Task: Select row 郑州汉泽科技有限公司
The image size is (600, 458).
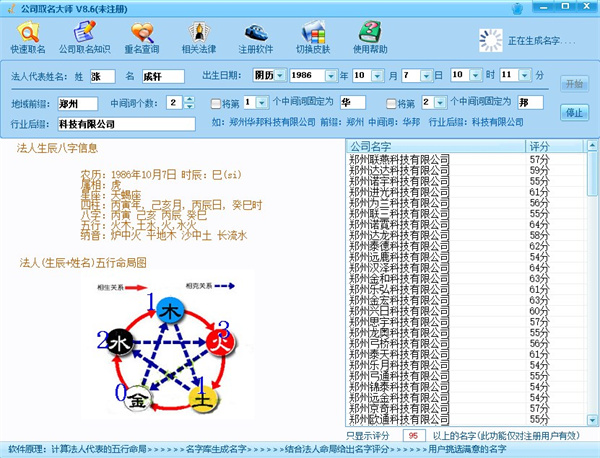Action: point(466,267)
